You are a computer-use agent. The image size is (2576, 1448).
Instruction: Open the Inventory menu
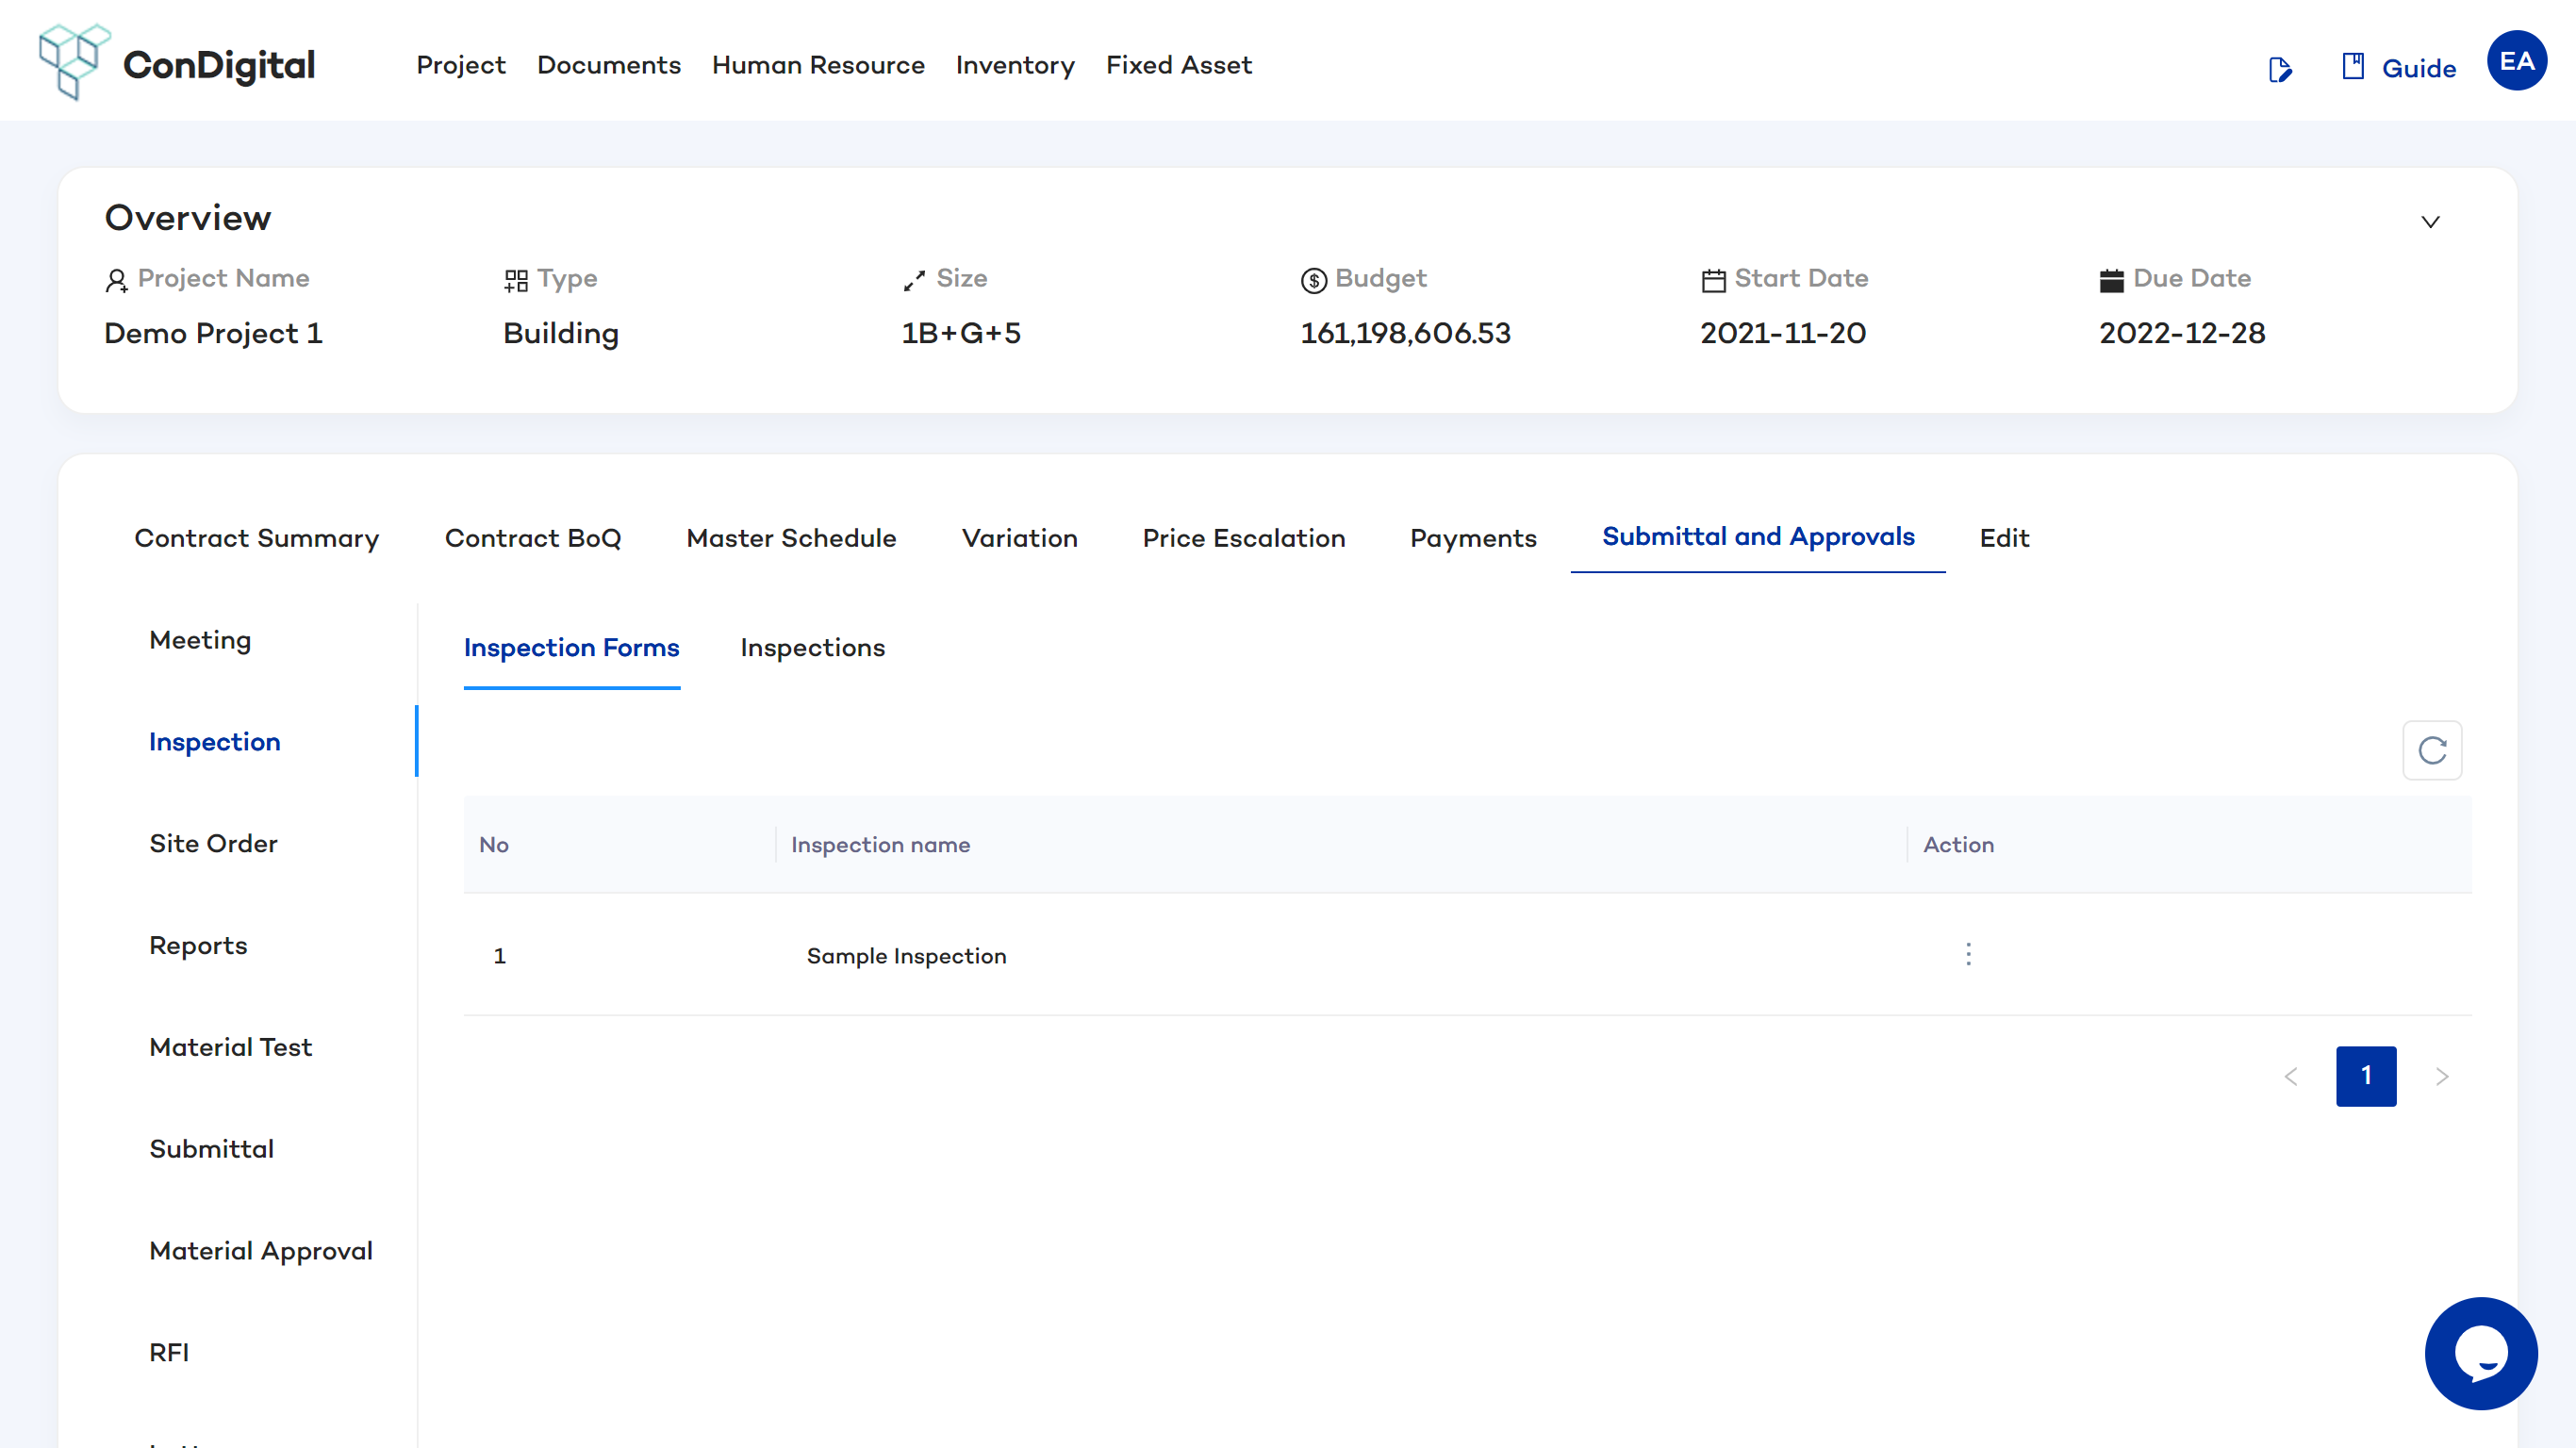point(1014,65)
